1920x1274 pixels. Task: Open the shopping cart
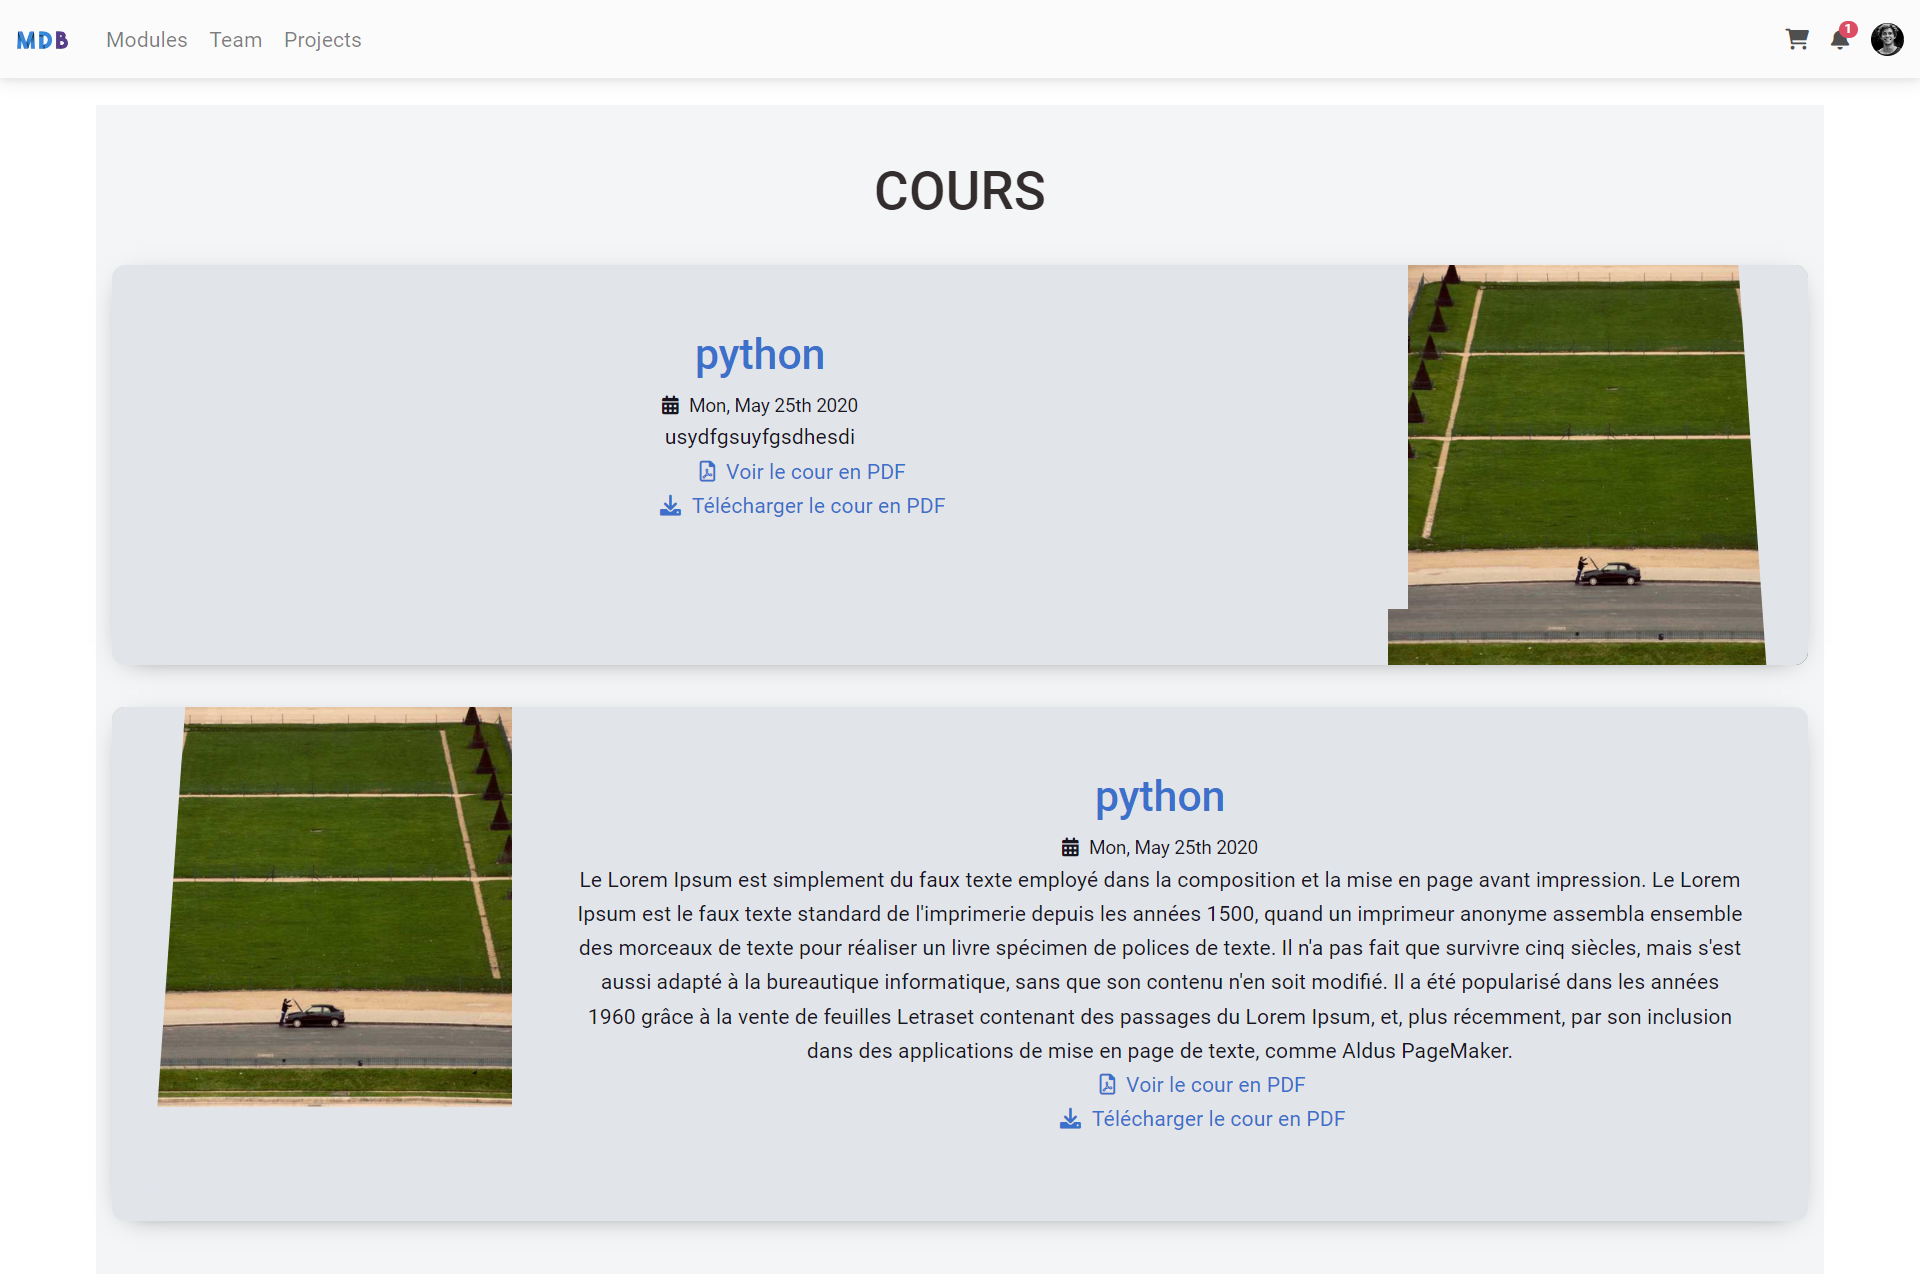[x=1797, y=39]
